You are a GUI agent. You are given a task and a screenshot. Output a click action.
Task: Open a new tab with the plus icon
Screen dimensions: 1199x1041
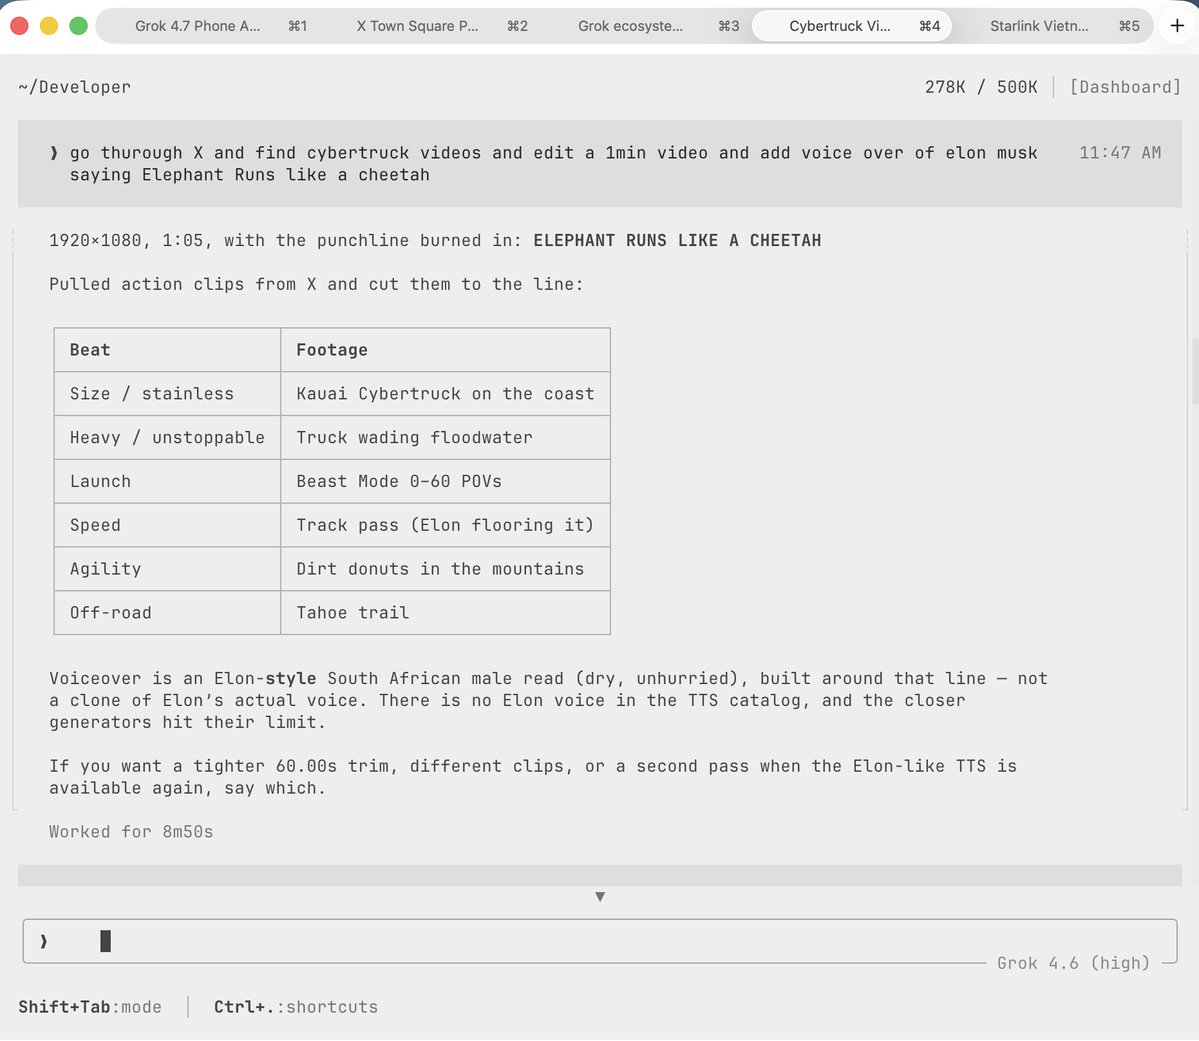tap(1177, 26)
